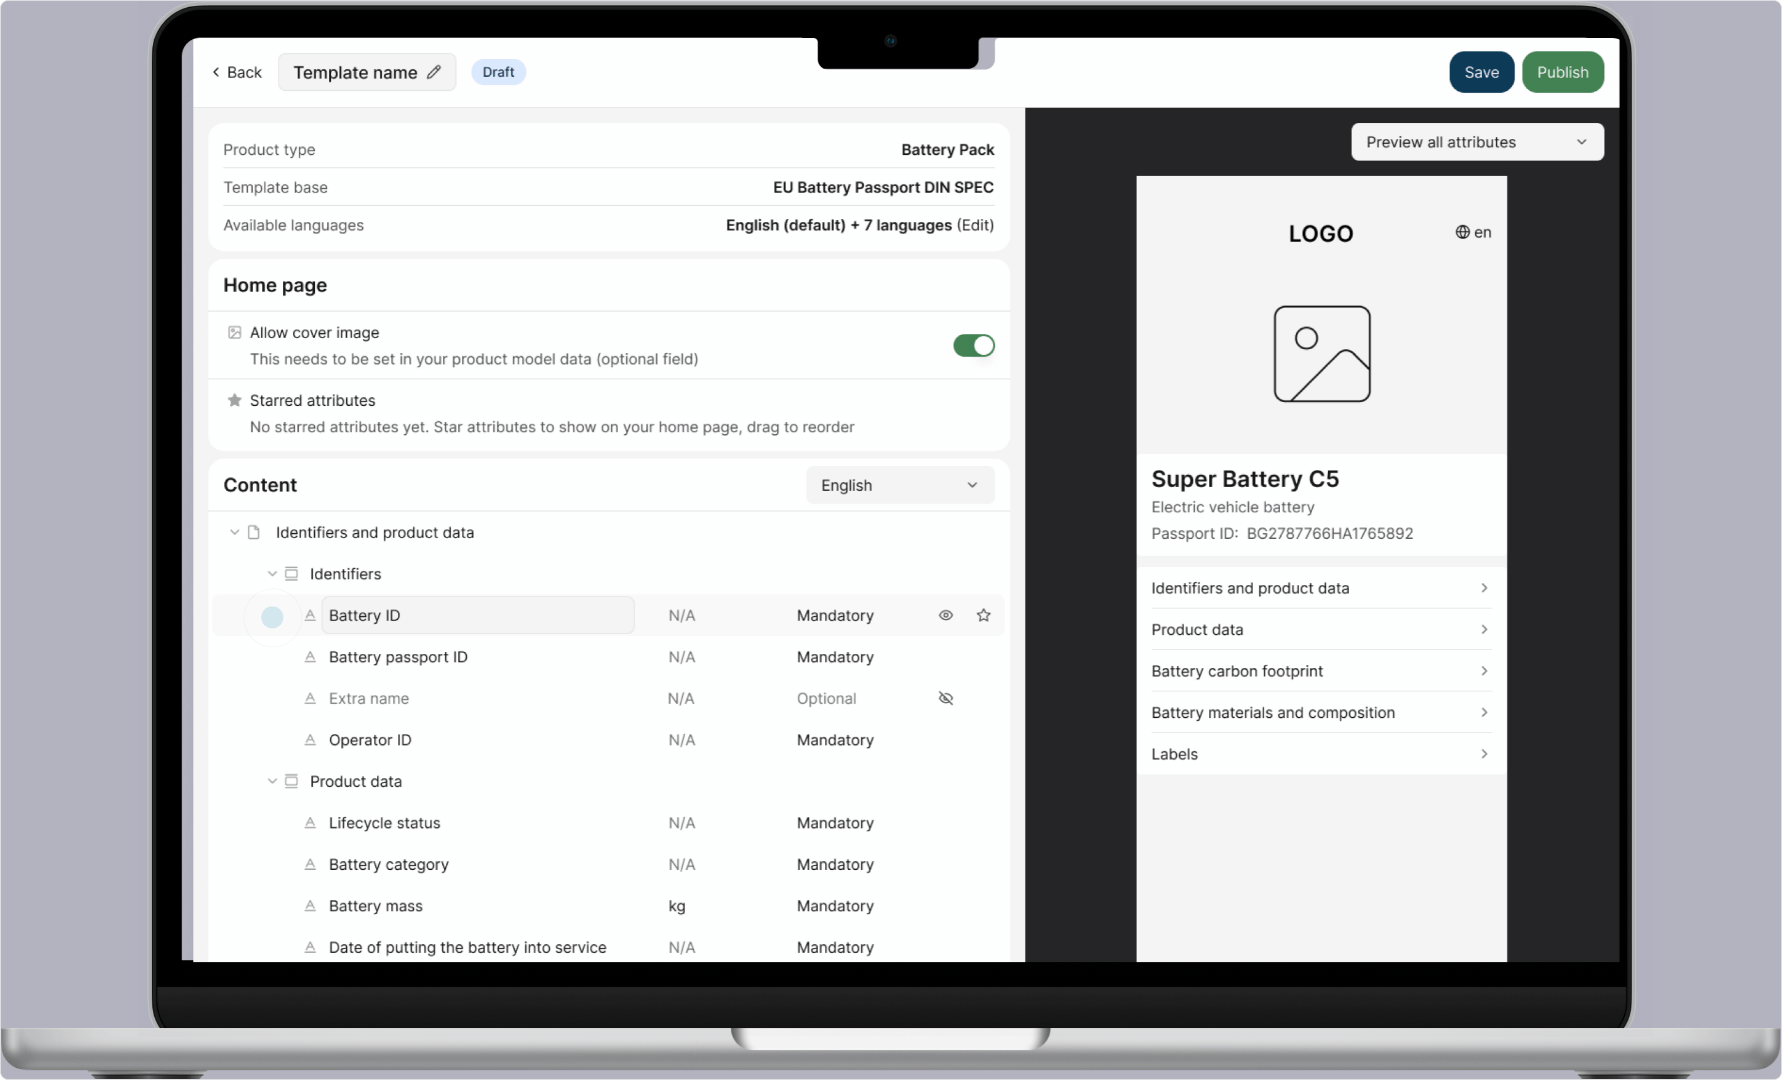Screen dimensions: 1782x1080
Task: Open Battery carbon footprint in preview
Action: (x=1320, y=671)
